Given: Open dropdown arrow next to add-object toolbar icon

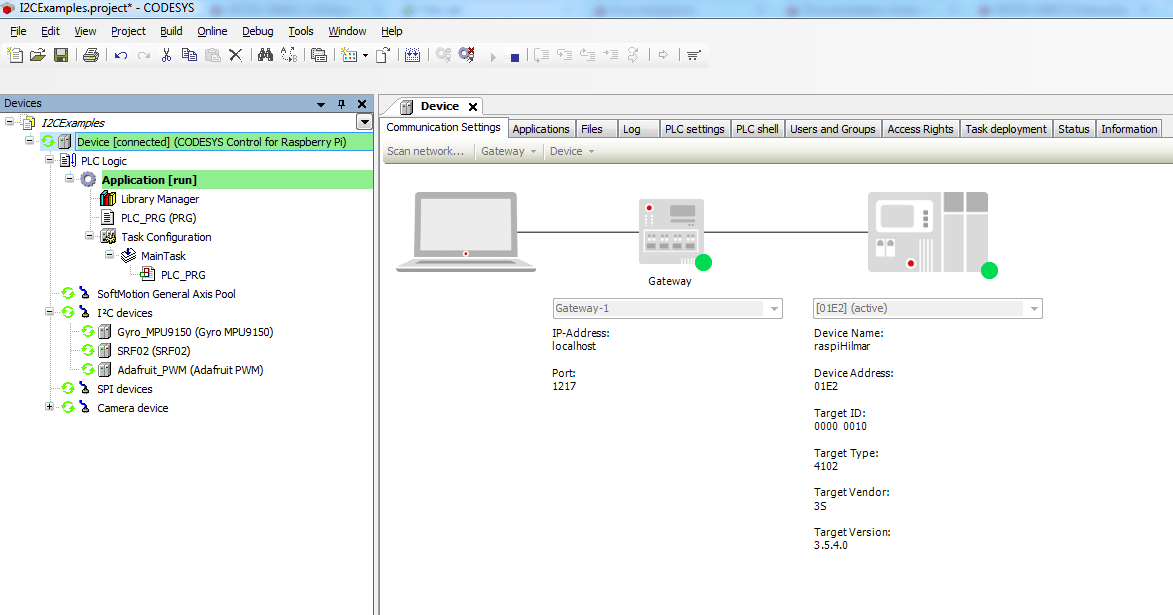Looking at the screenshot, I should click(365, 55).
